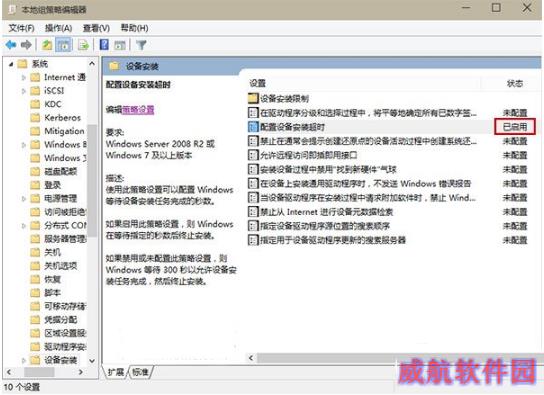Select the 驱动程序安装 folder in tree
The image size is (544, 395).
(x=58, y=346)
